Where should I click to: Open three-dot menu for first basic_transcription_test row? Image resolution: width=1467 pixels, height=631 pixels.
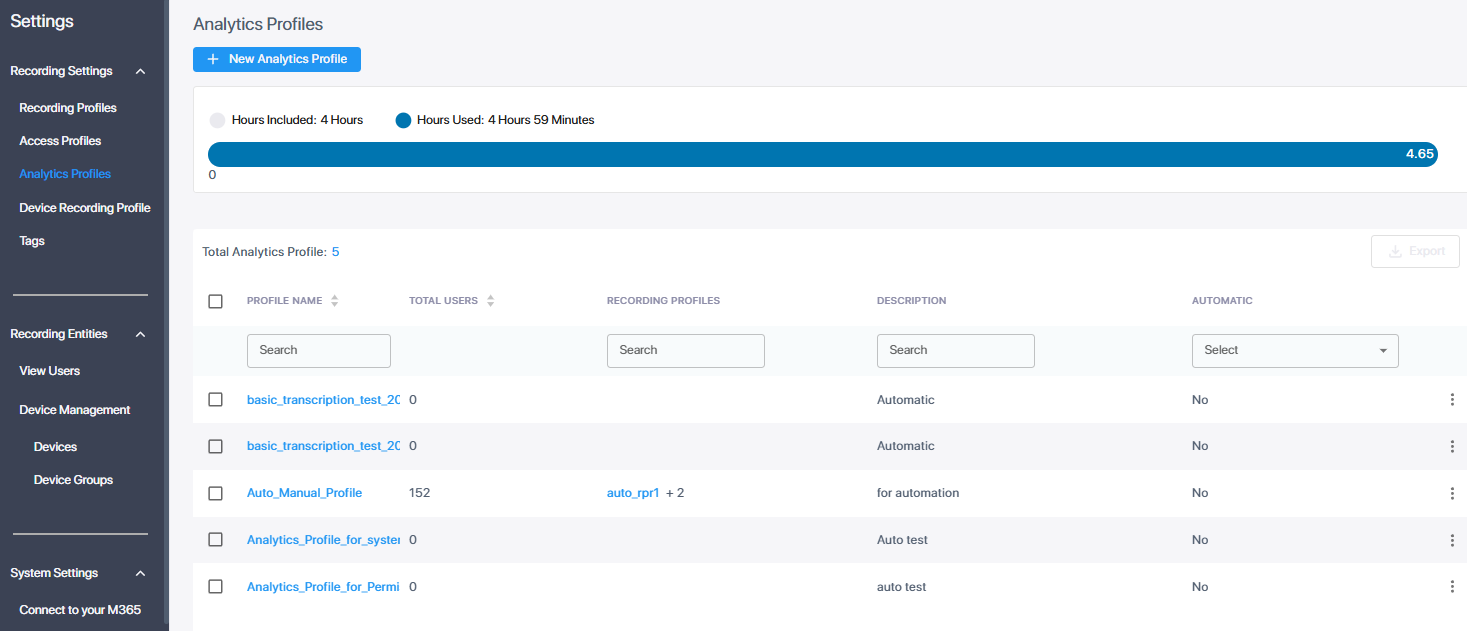pos(1452,400)
